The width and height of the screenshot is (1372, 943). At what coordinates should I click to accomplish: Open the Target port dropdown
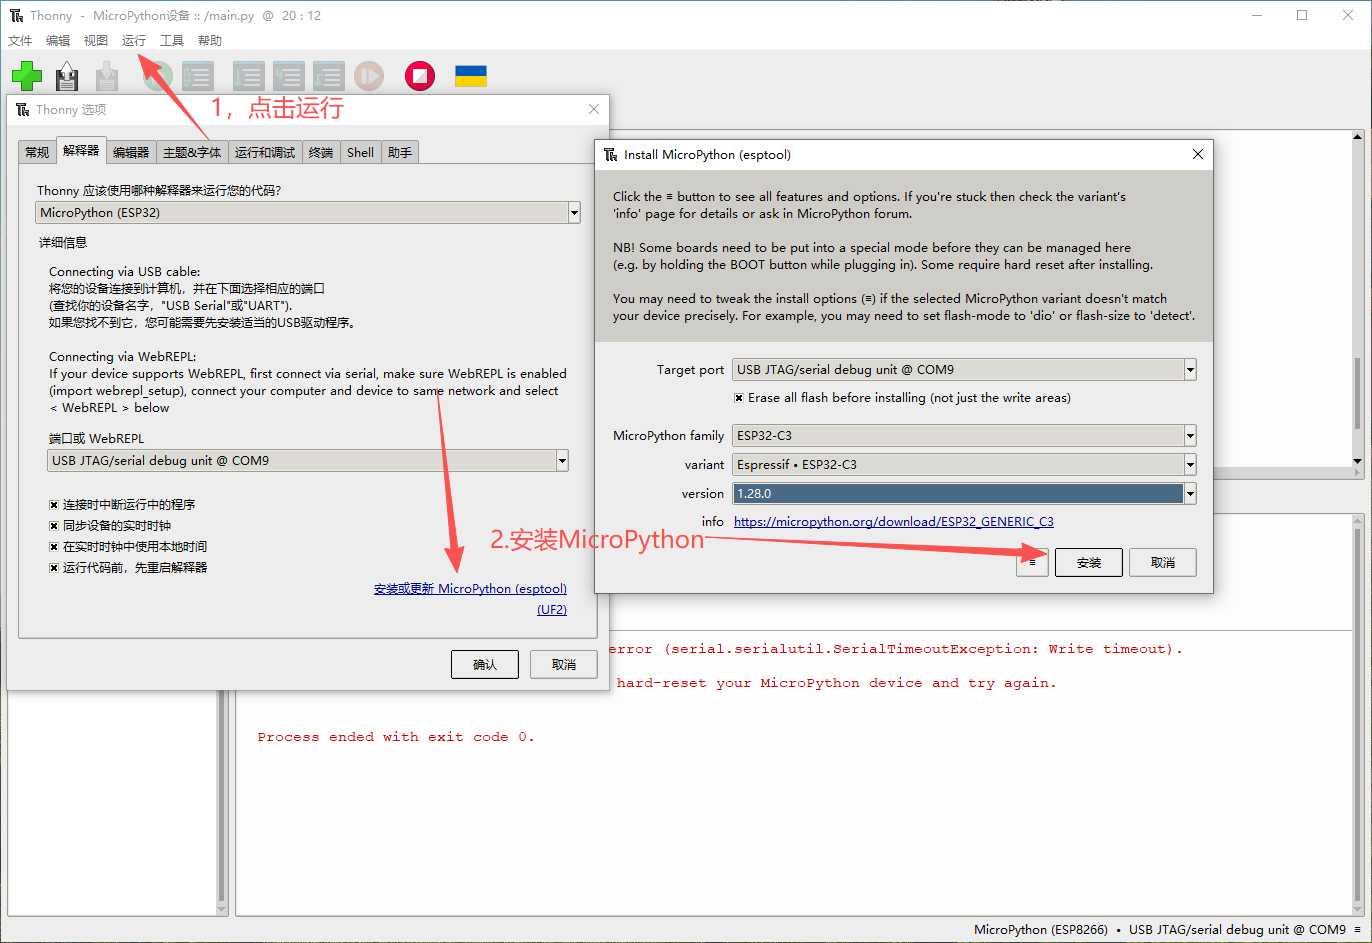(x=1190, y=370)
